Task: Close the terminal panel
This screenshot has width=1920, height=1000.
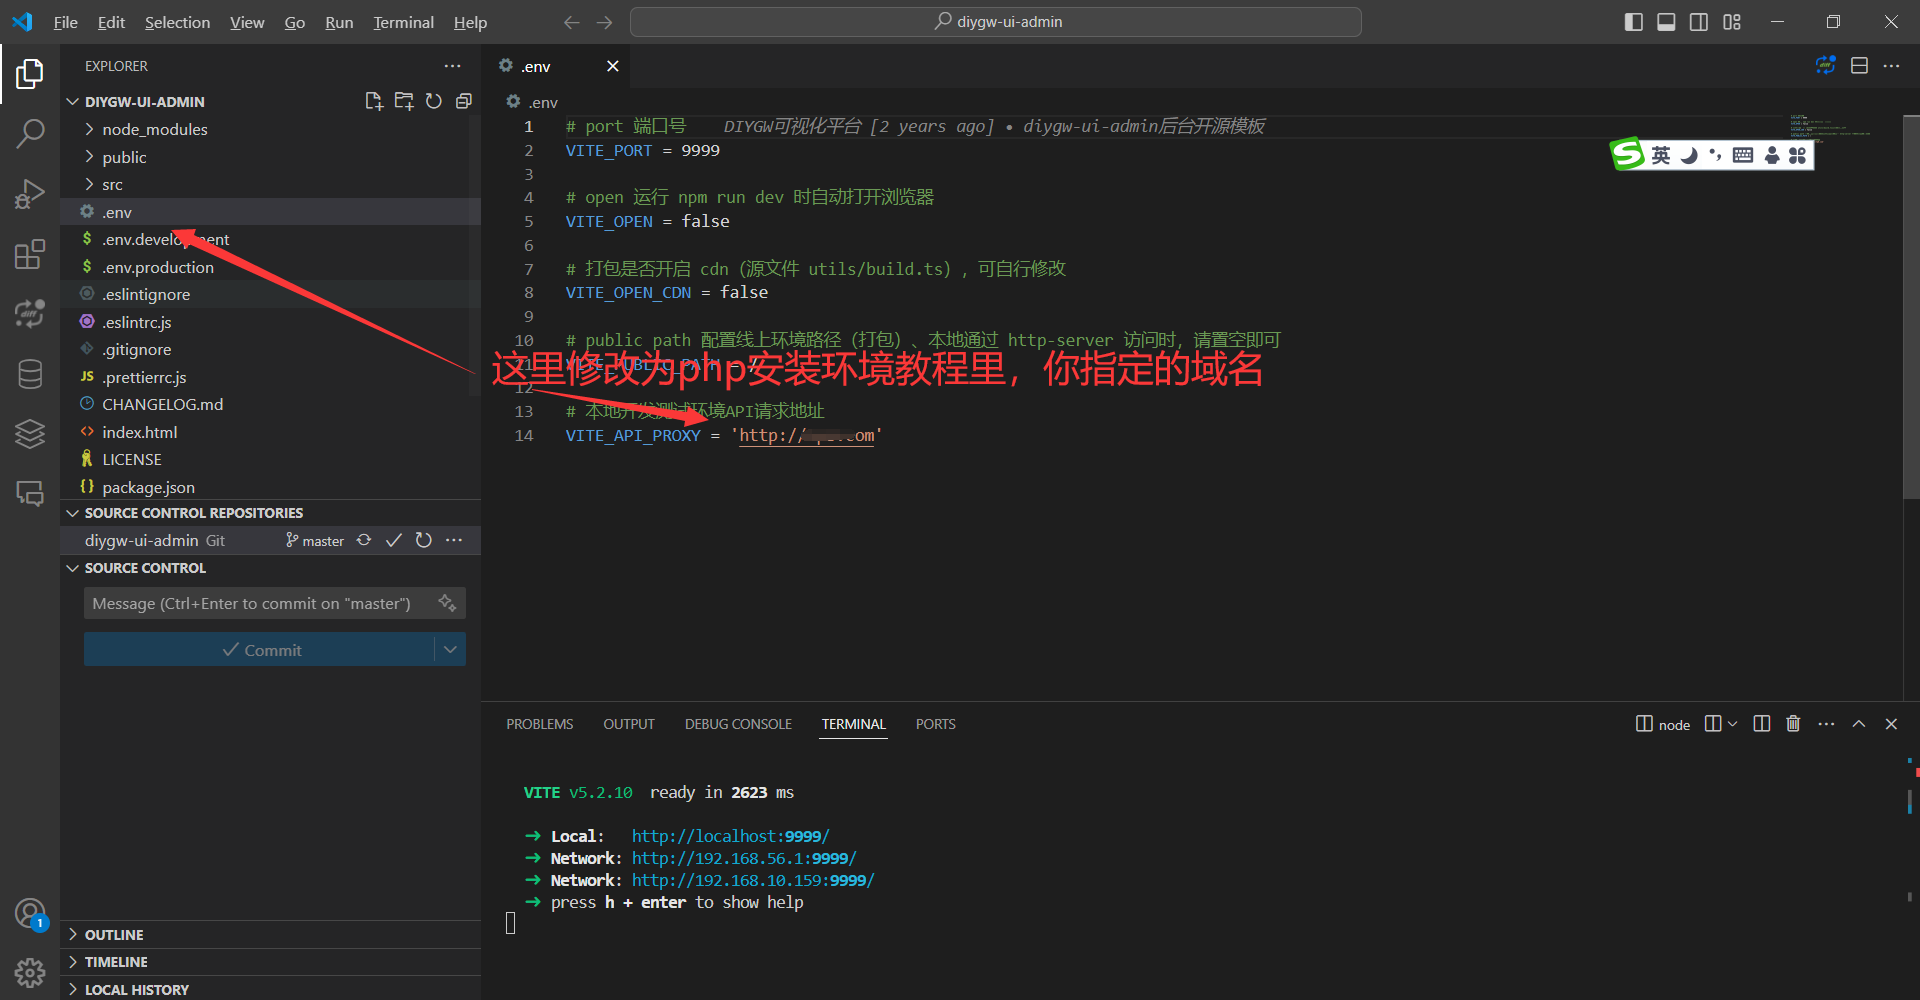Action: (1891, 723)
